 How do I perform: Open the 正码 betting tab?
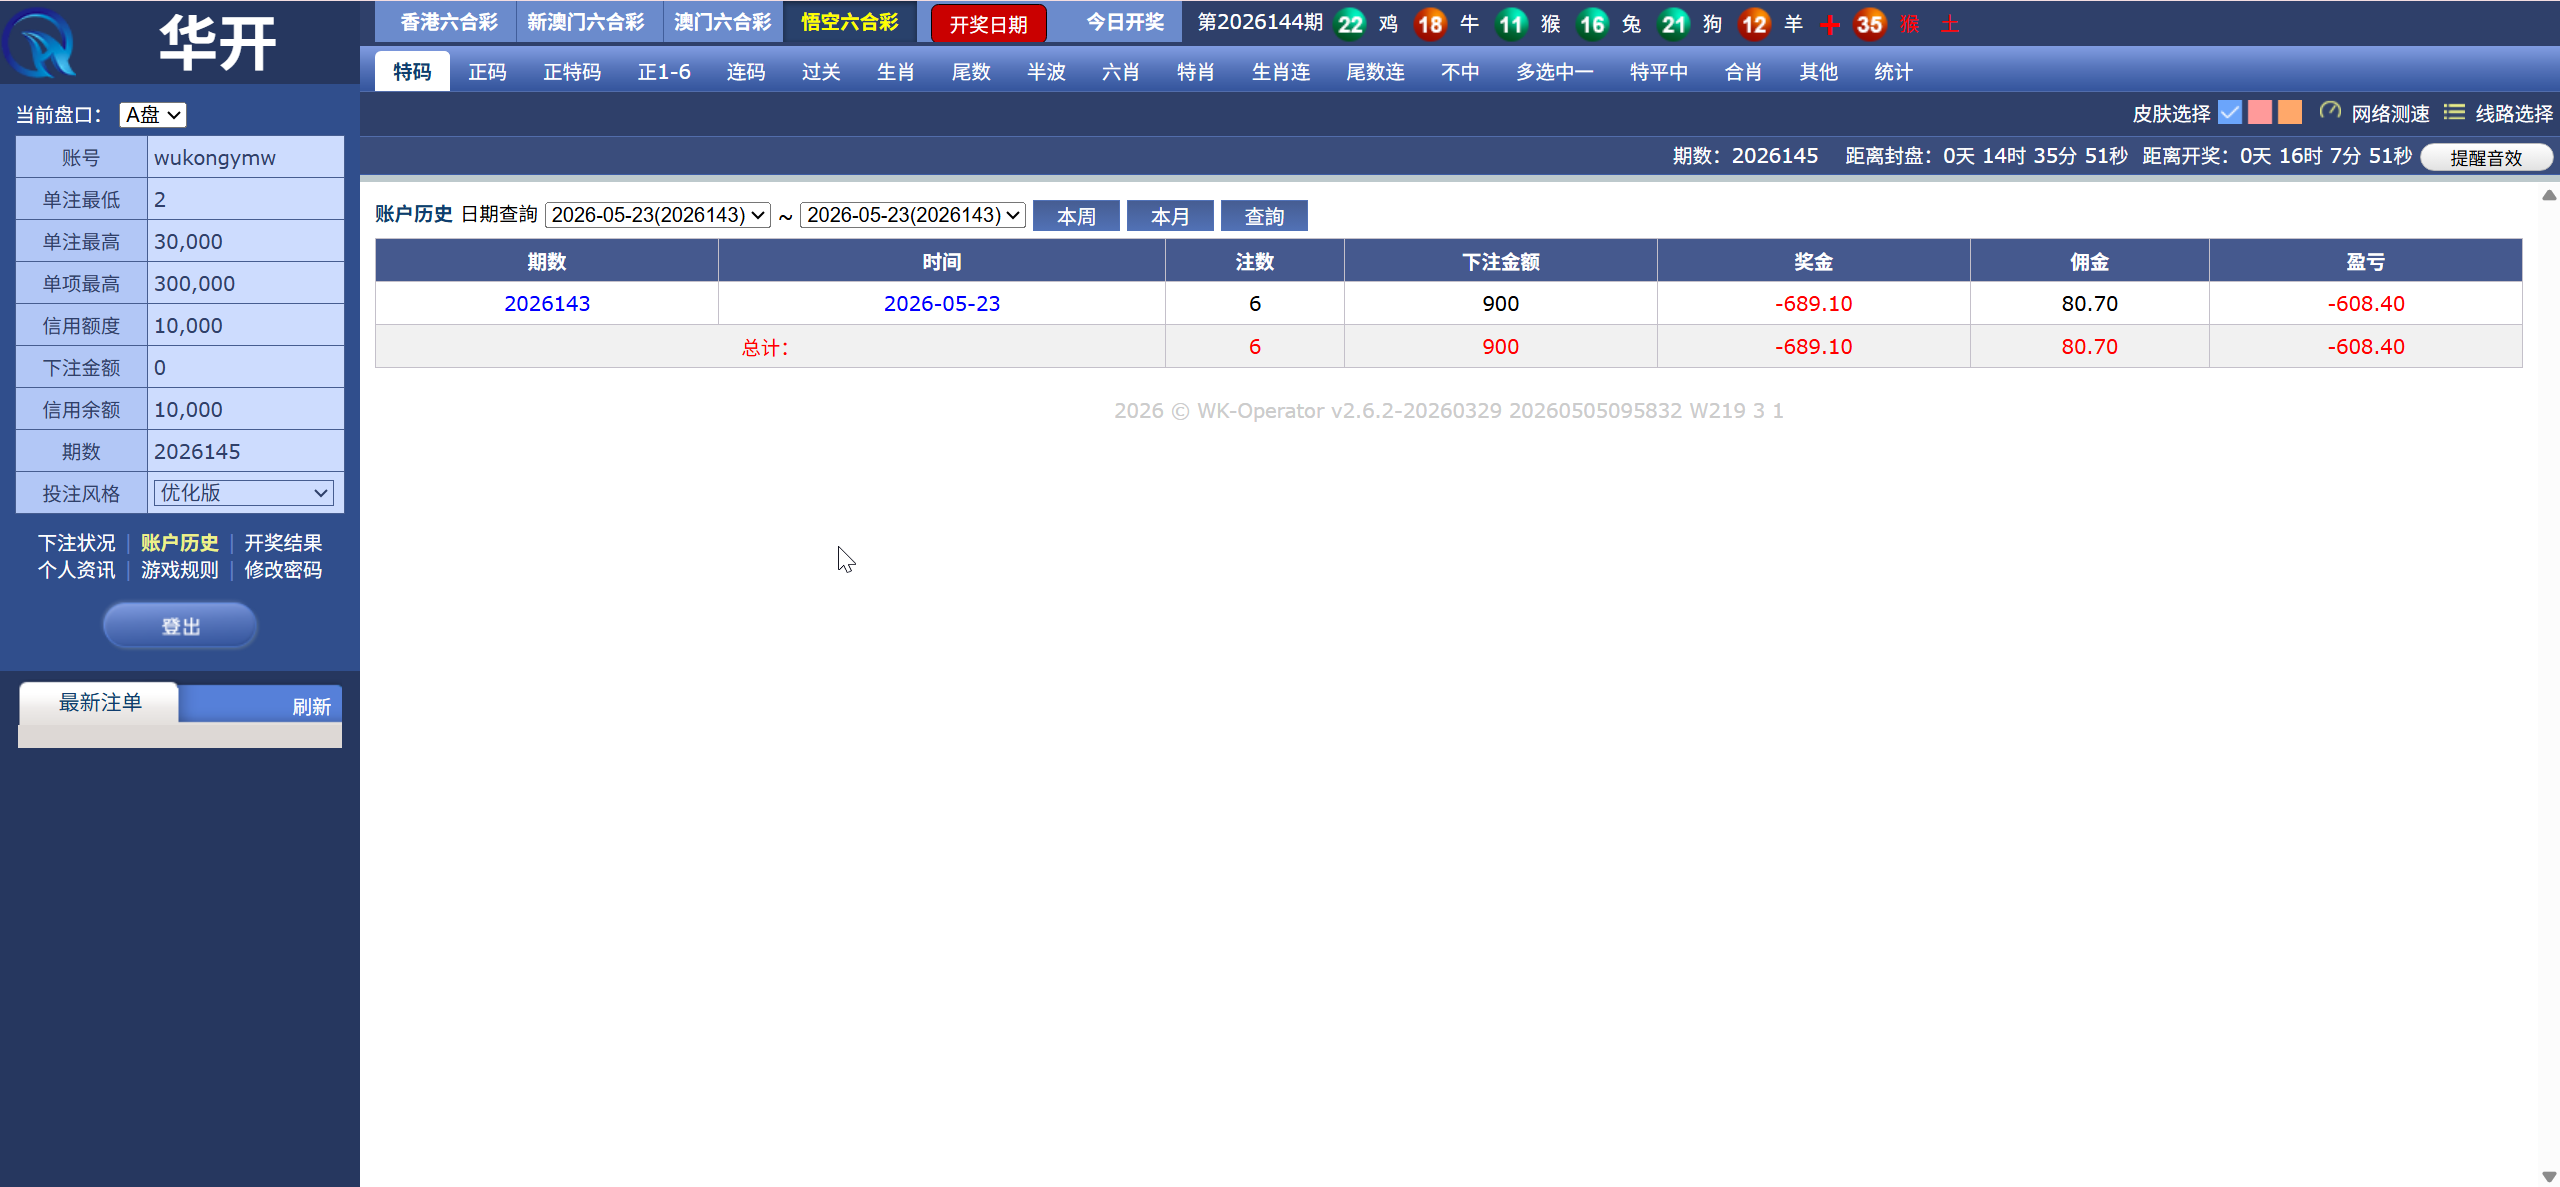tap(487, 72)
